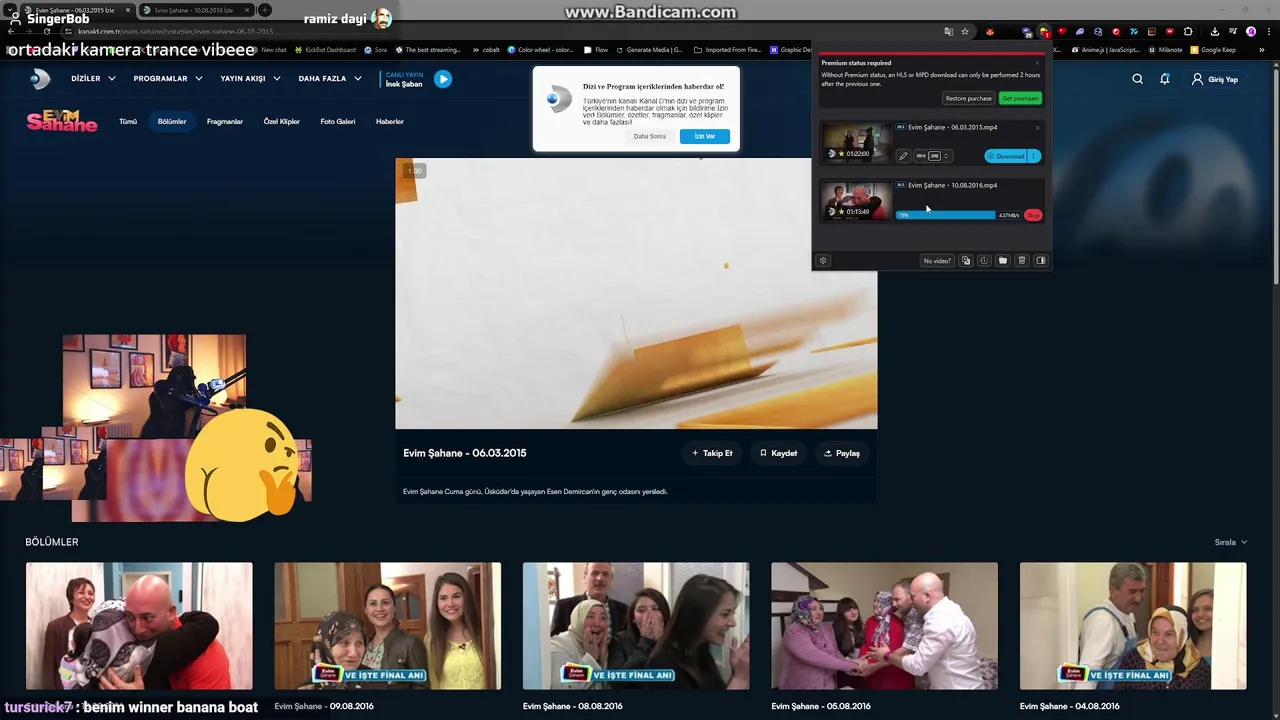Open Chrome downloads icon in toolbar
Image resolution: width=1280 pixels, height=720 pixels.
point(1215,31)
